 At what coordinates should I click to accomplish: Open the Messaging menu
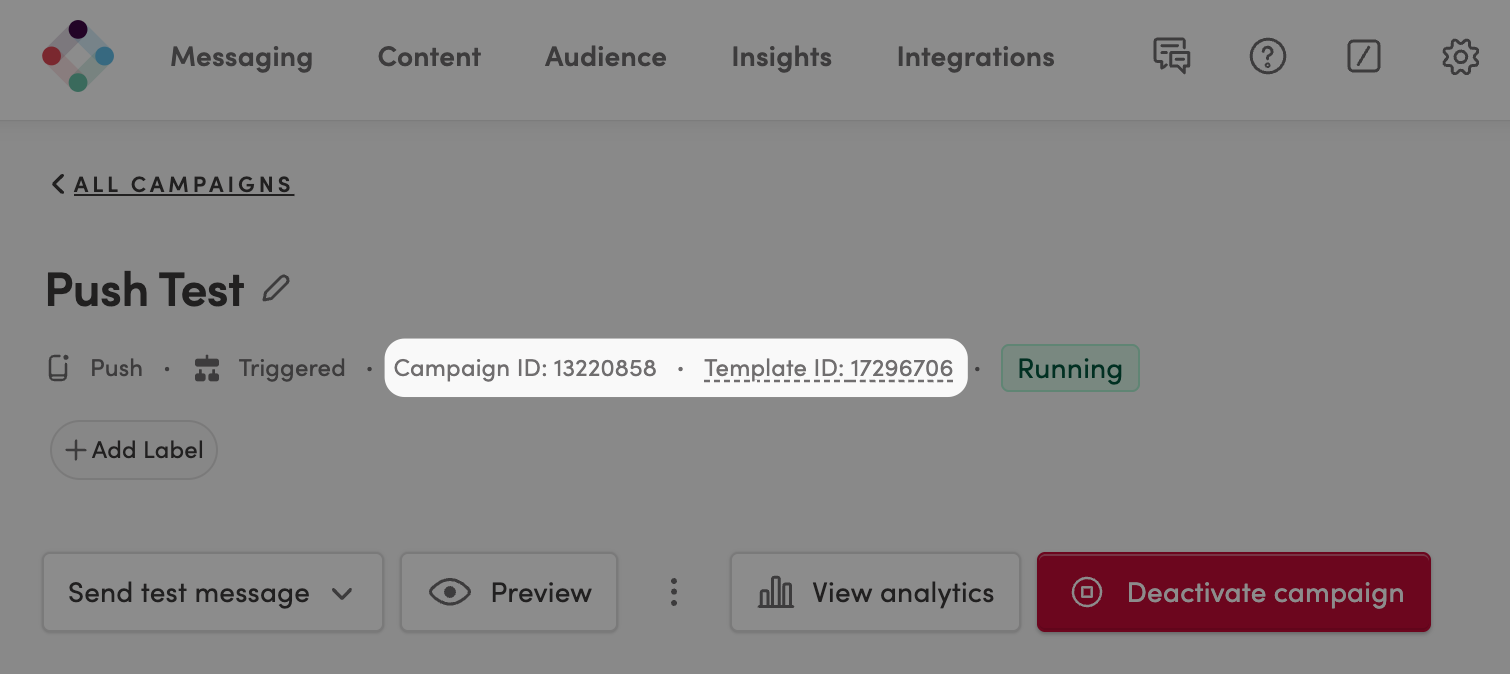[241, 57]
